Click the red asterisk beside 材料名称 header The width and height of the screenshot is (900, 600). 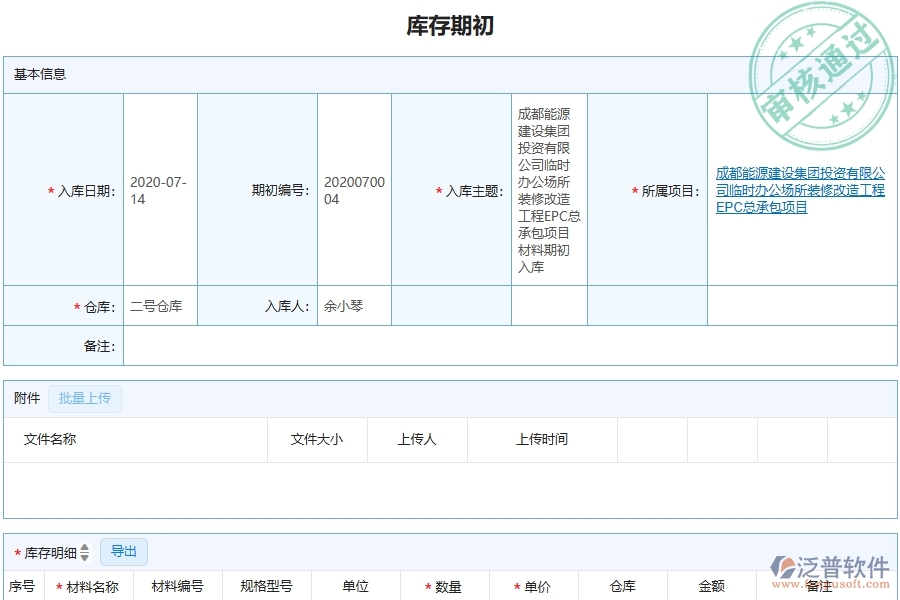[57, 587]
